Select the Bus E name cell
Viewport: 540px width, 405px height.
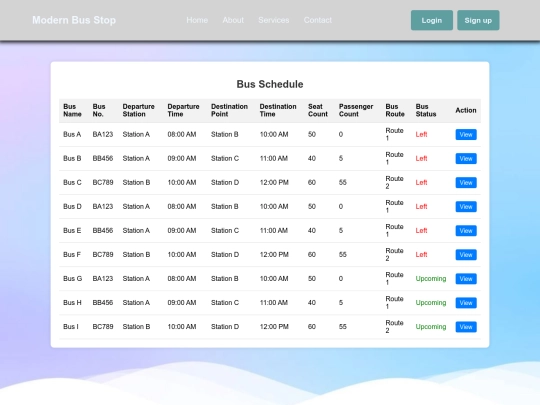[72, 230]
